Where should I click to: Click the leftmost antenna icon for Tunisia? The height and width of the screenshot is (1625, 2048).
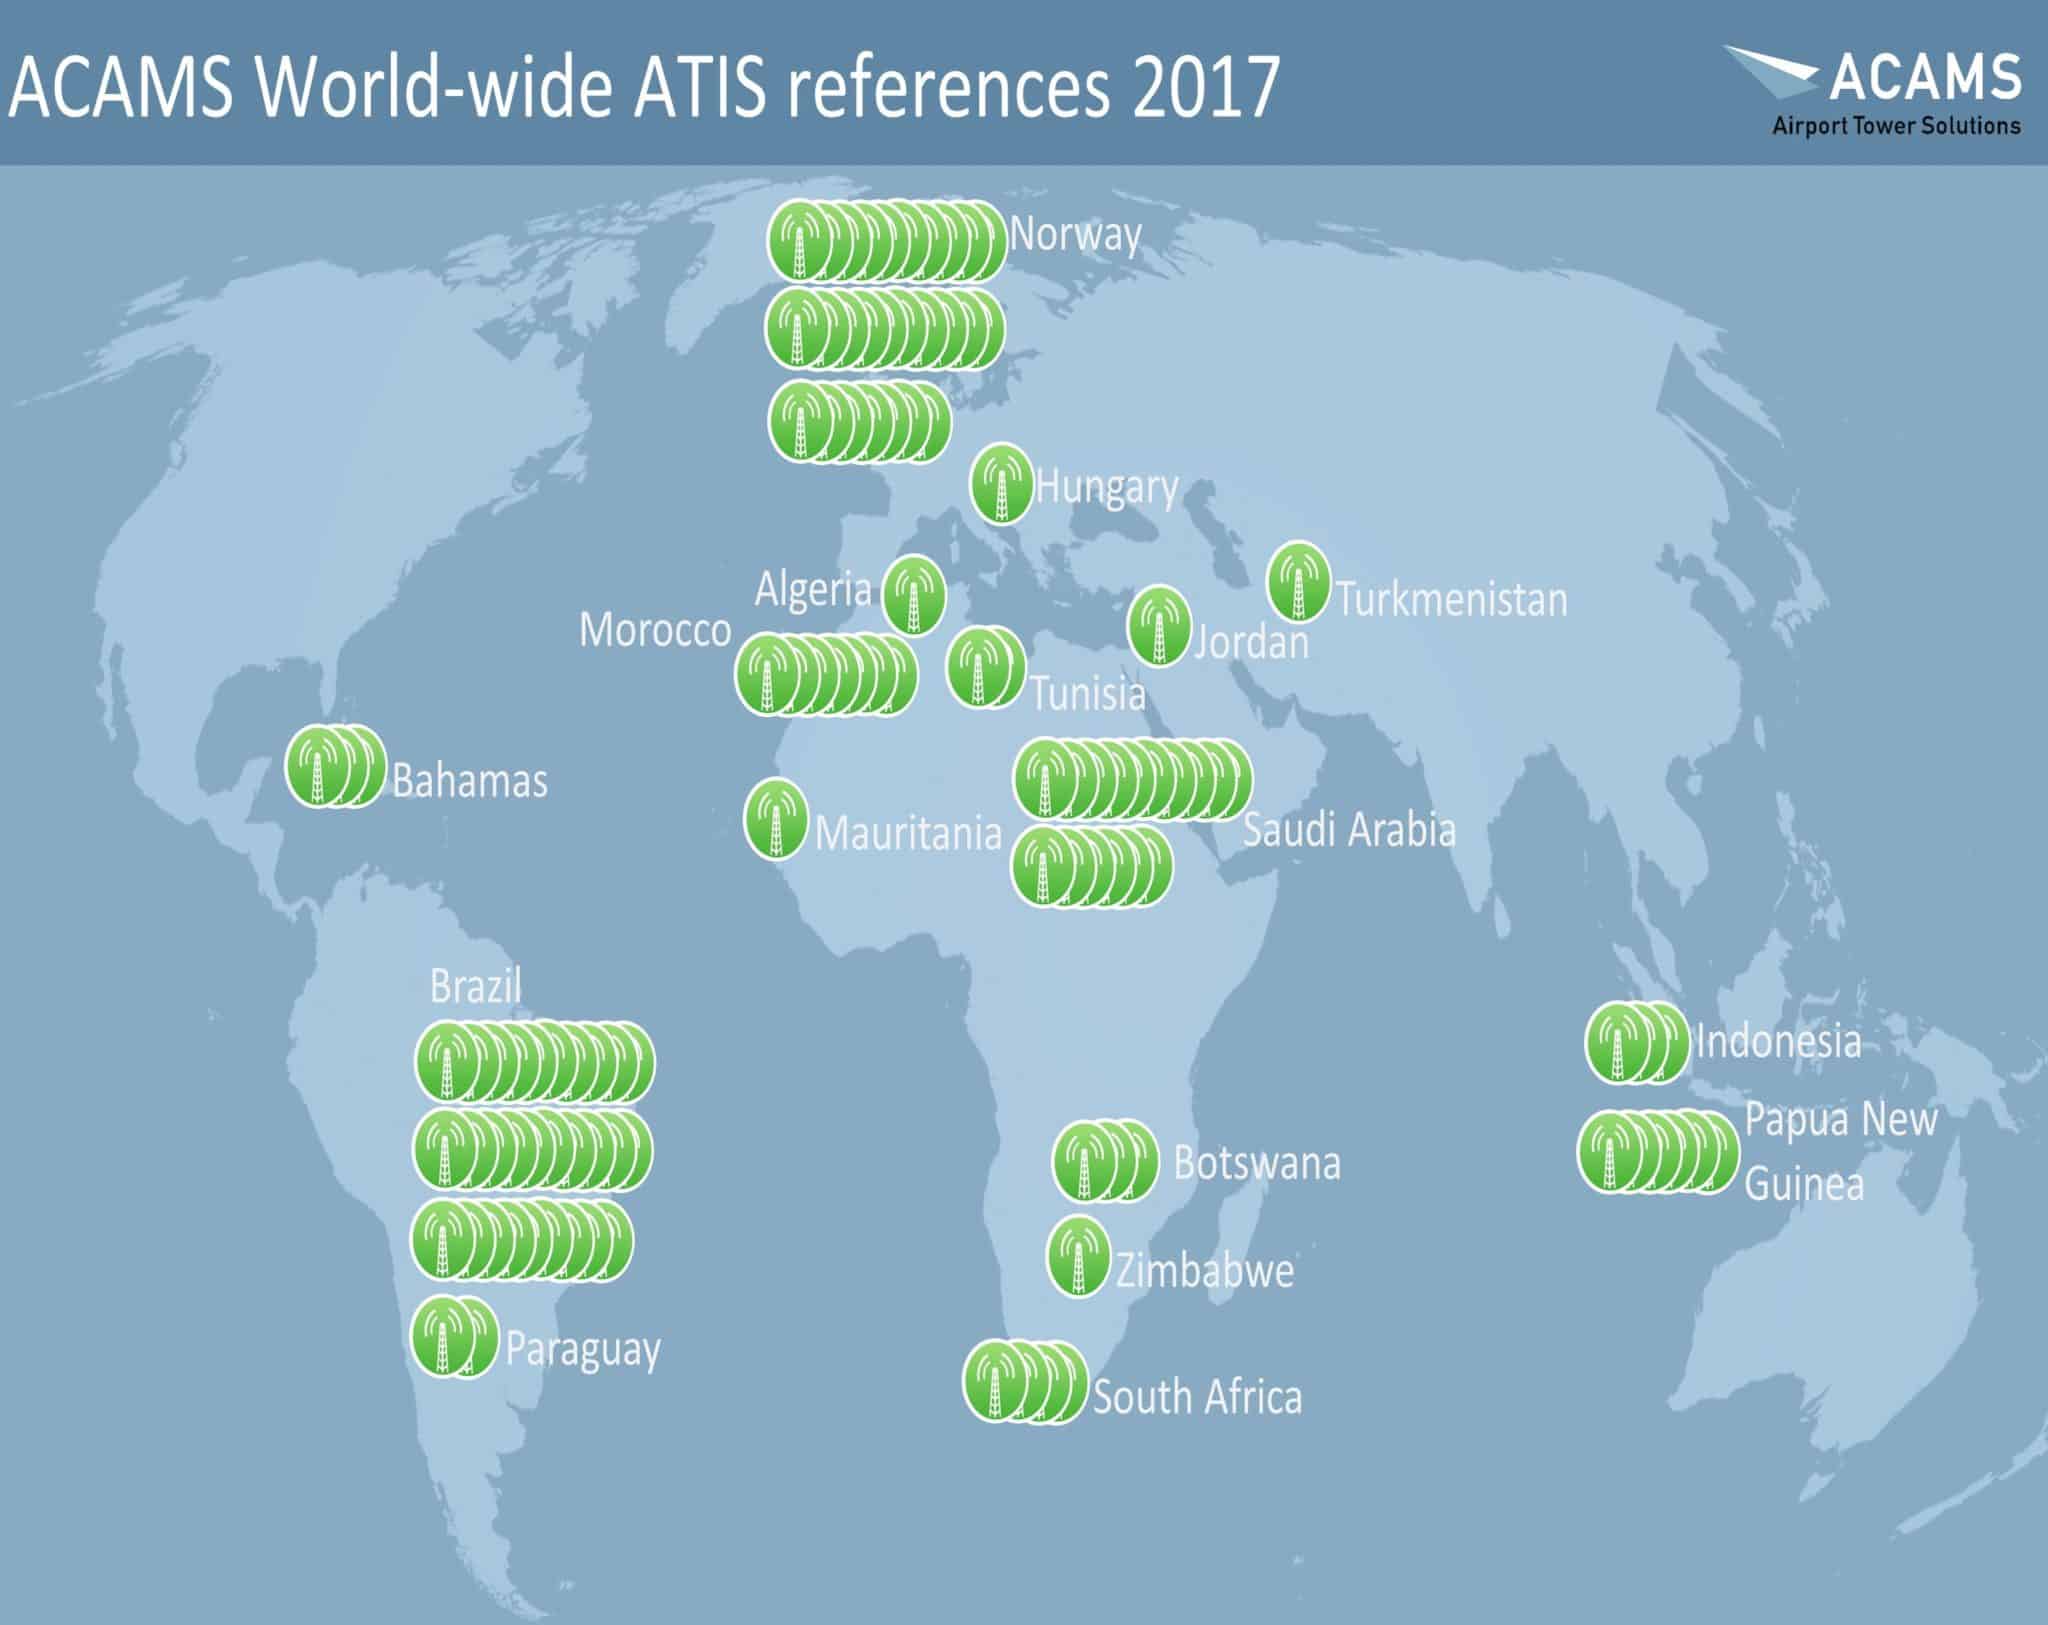[977, 667]
